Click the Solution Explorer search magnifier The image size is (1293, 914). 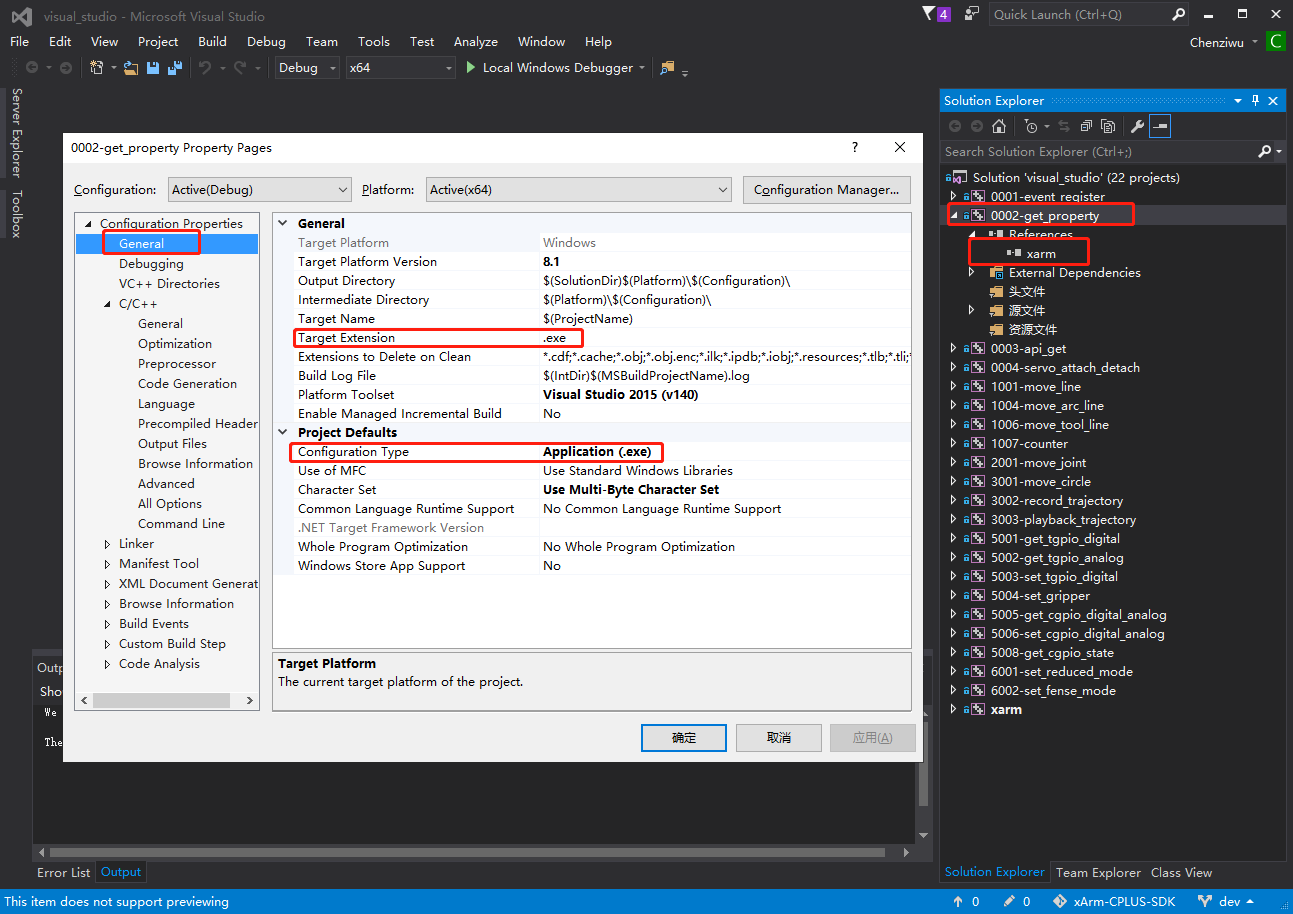tap(1265, 151)
